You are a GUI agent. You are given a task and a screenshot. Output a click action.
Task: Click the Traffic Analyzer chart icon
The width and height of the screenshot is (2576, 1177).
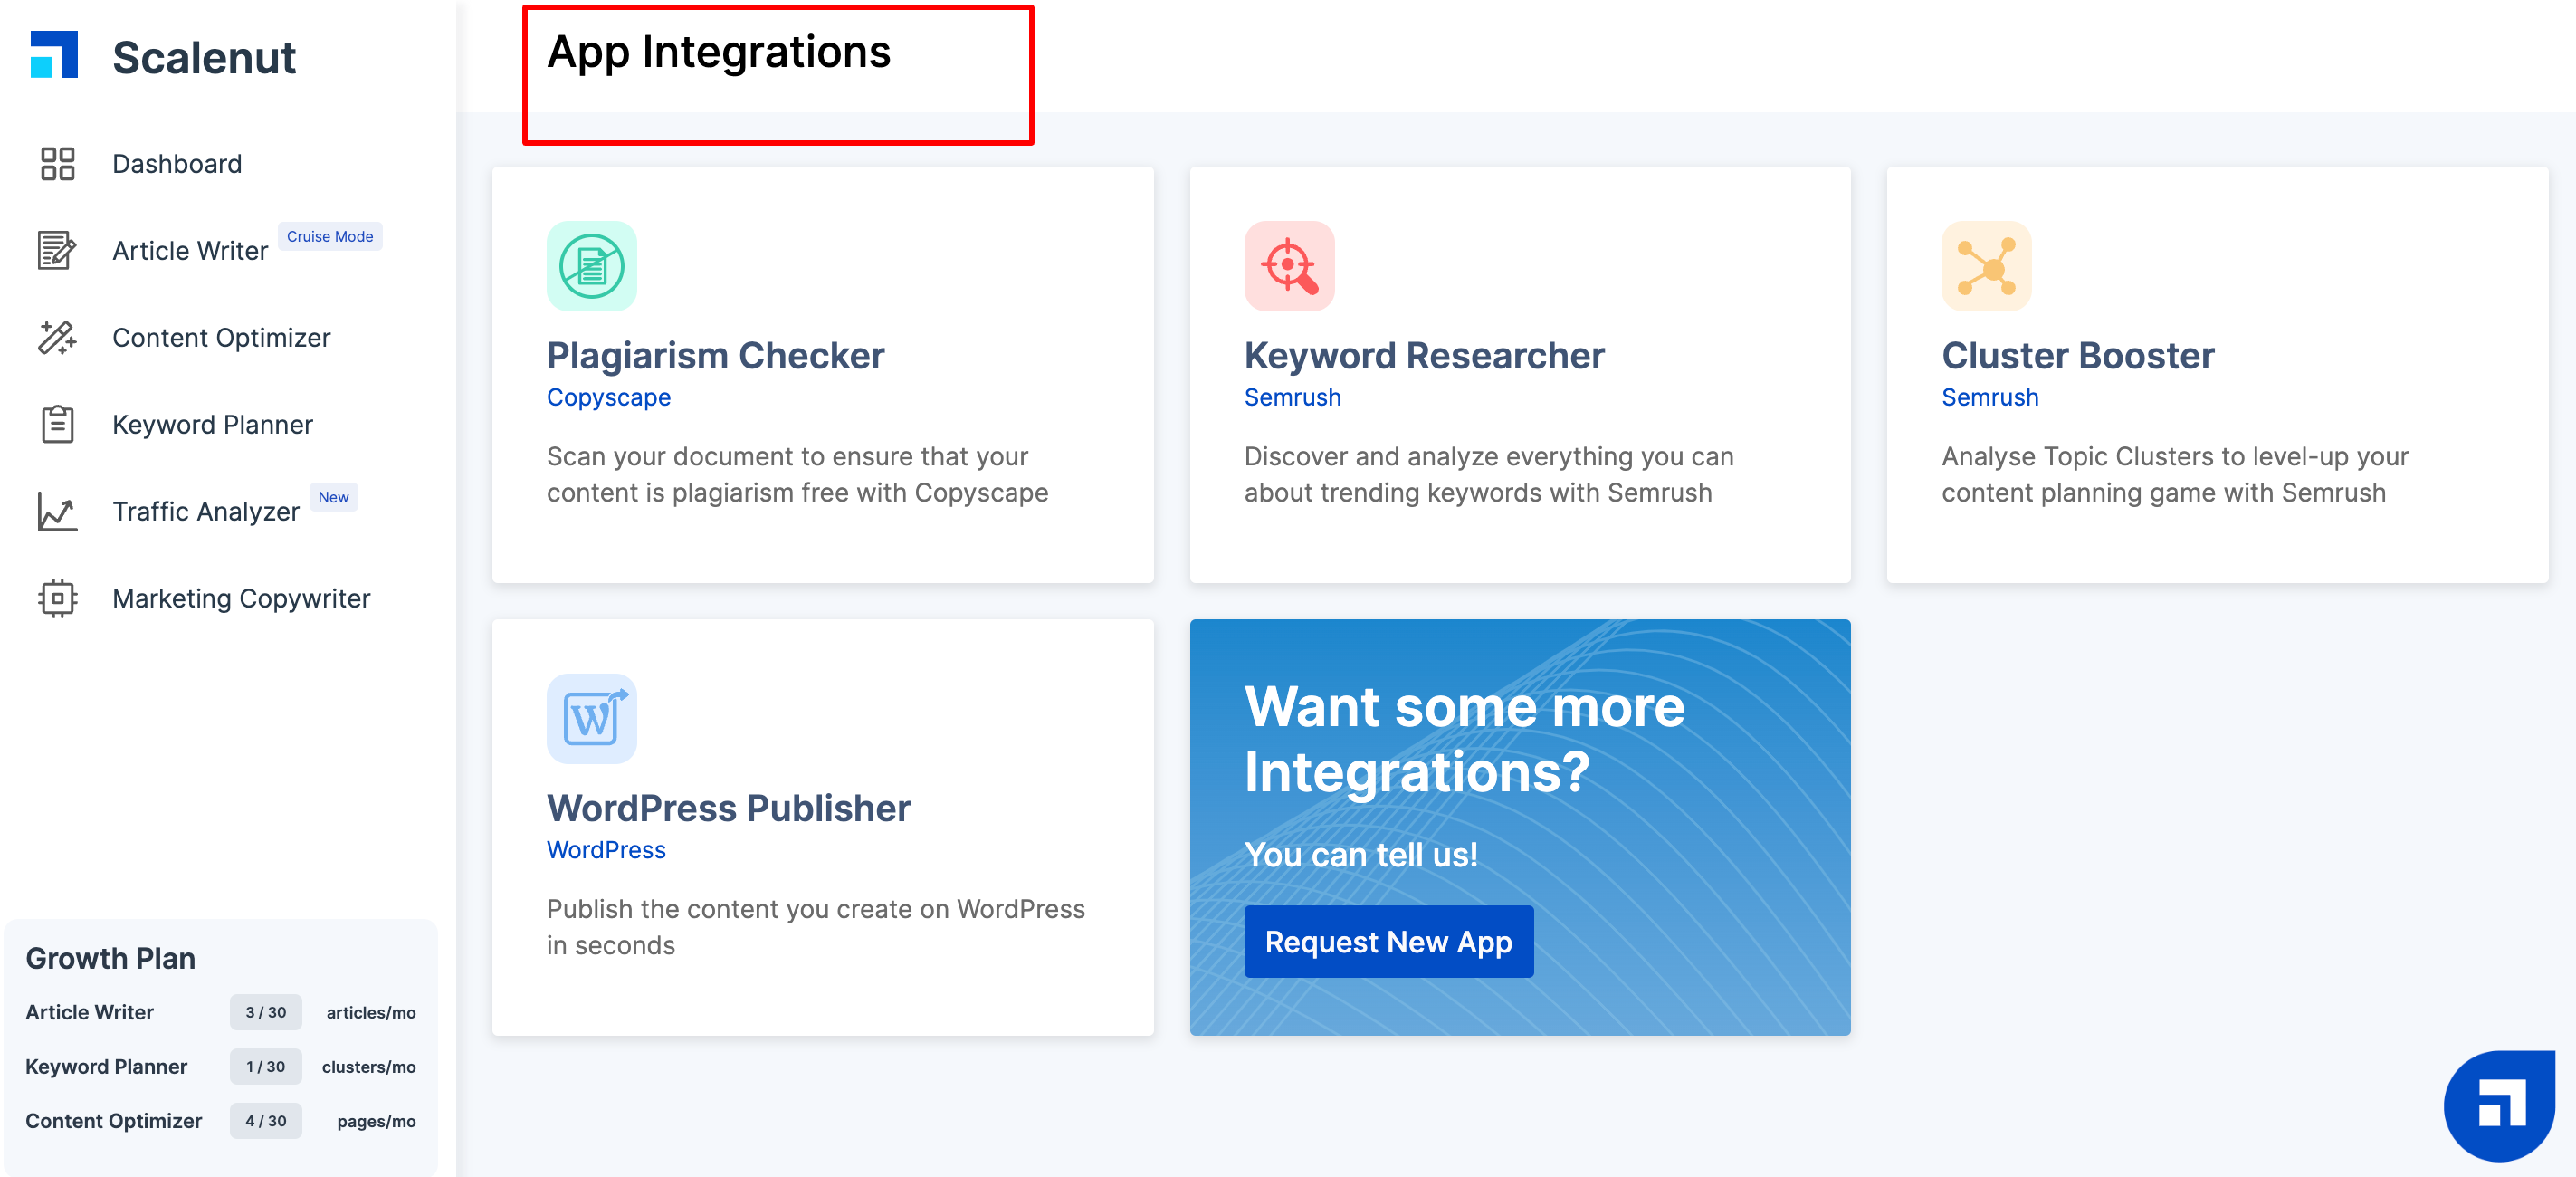click(57, 512)
